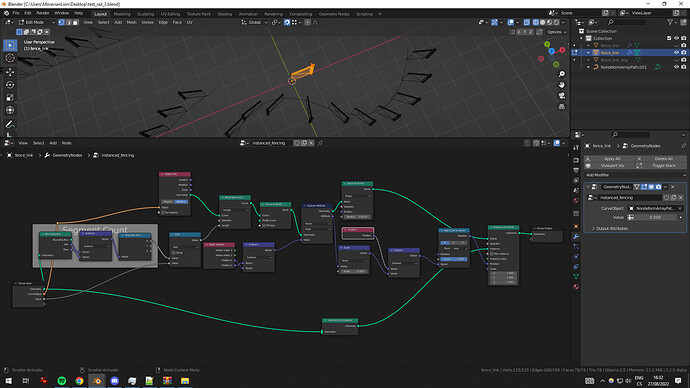Open the Object properties orange square tab
690x388 pixels.
[x=576, y=226]
